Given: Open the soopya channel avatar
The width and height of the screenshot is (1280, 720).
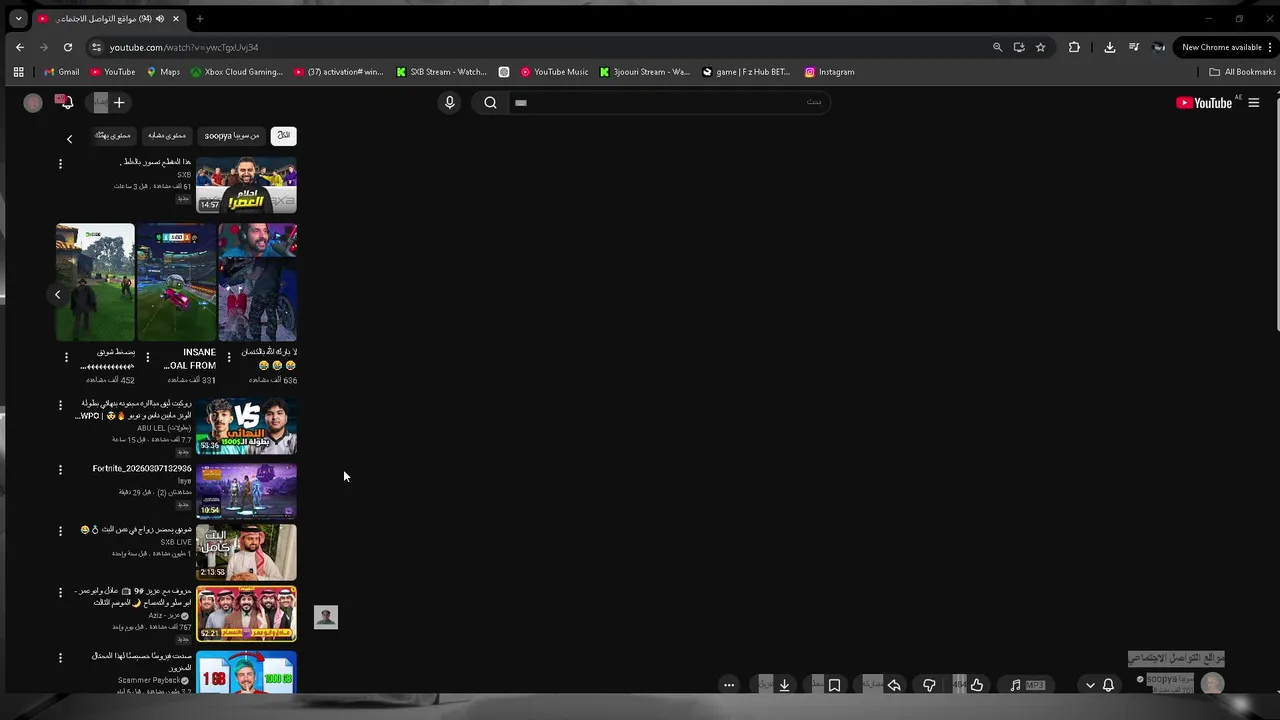Looking at the screenshot, I should 1212,683.
